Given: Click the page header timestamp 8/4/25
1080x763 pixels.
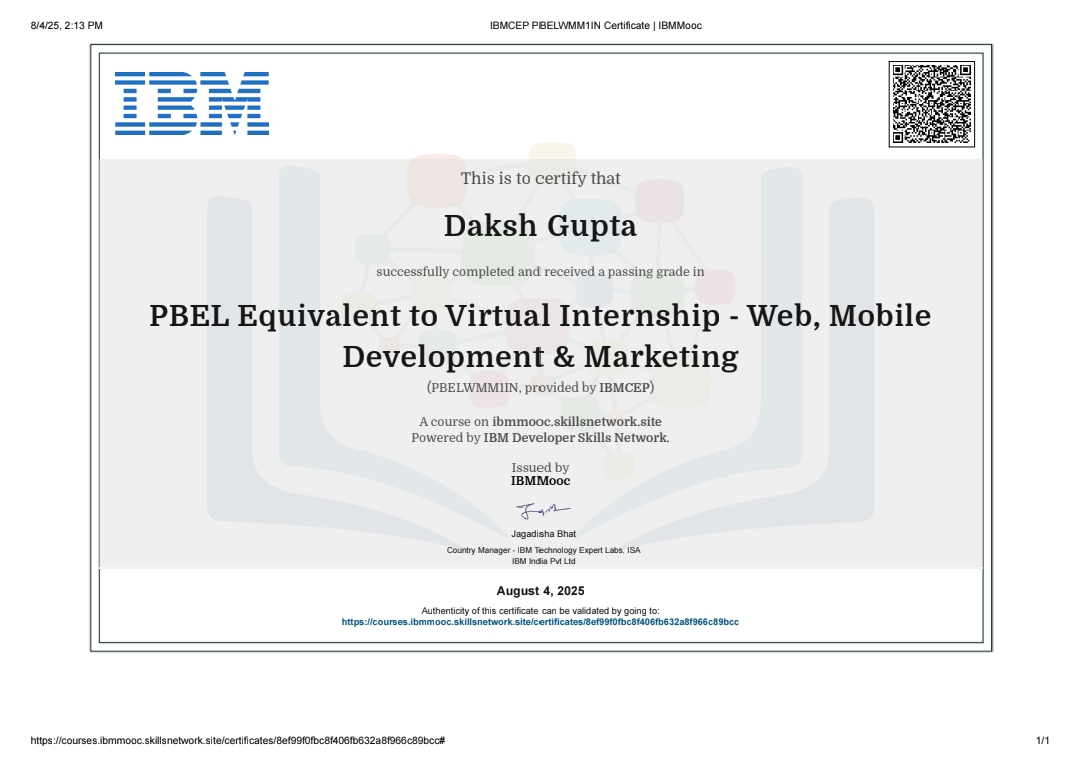Looking at the screenshot, I should 67,26.
